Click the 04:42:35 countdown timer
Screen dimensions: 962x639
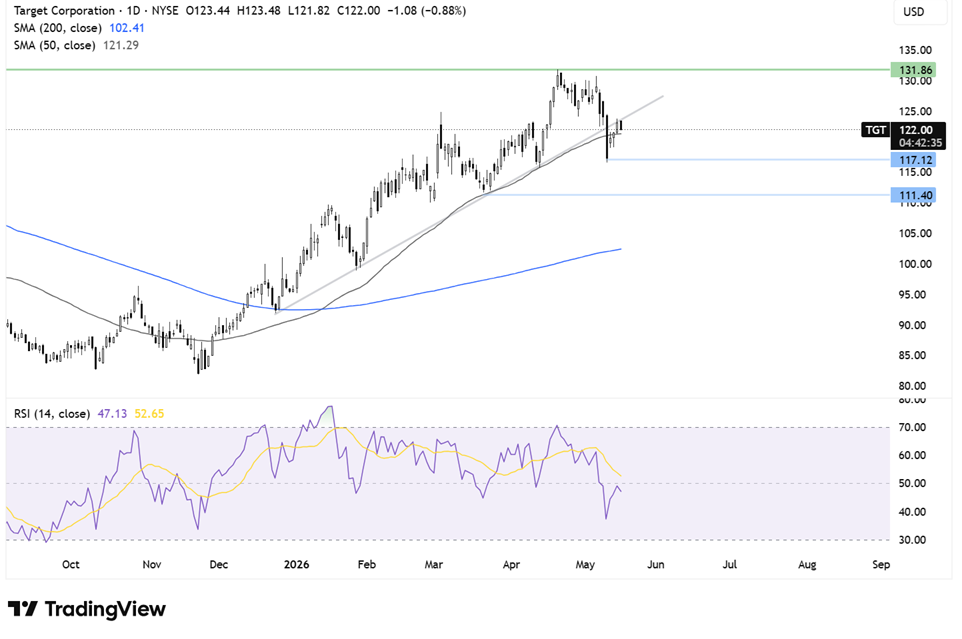click(919, 143)
